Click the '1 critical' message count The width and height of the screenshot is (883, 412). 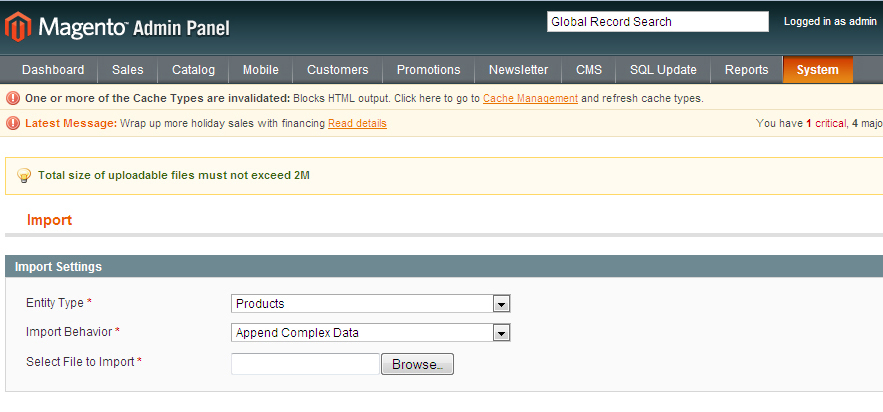826,123
